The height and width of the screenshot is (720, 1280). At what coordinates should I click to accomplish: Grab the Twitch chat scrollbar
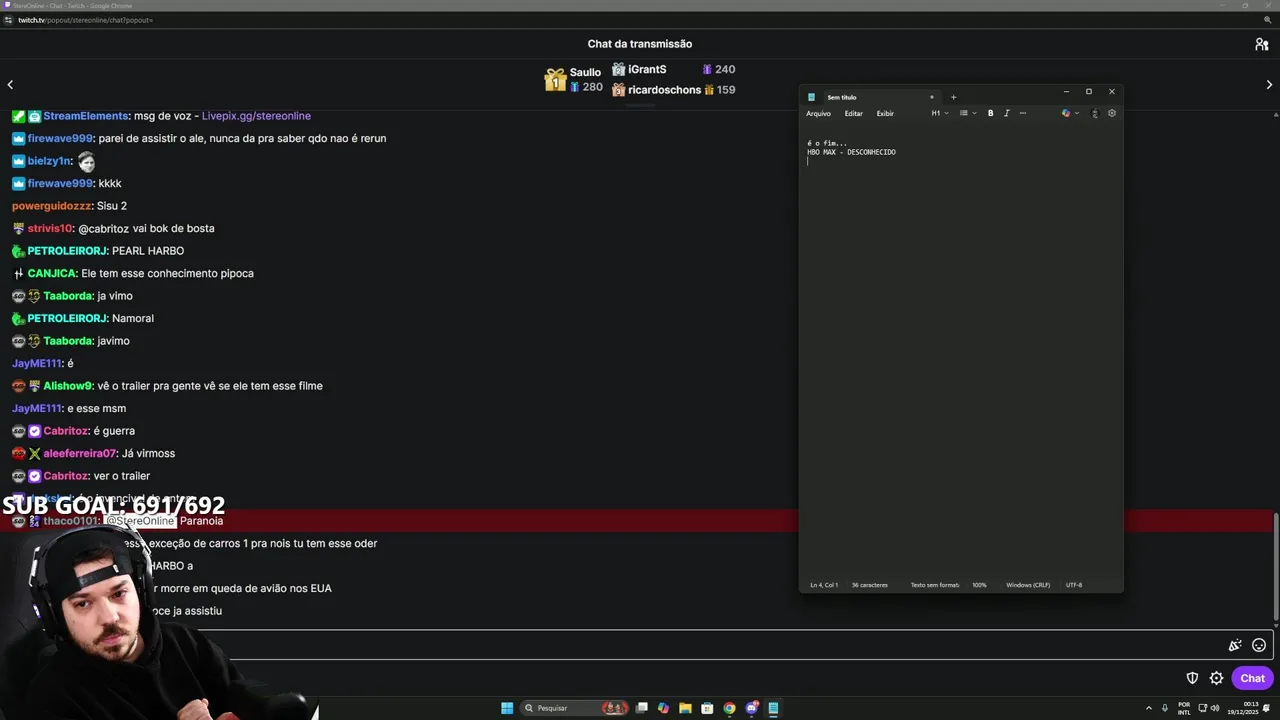coord(1275,565)
